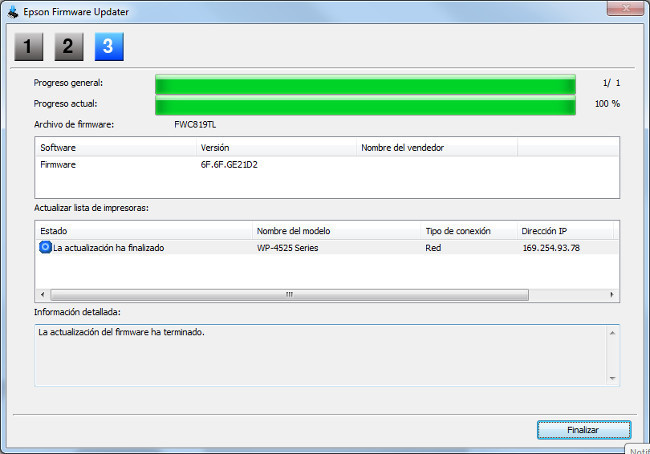Image resolution: width=650 pixels, height=454 pixels.
Task: Select the highlighted blue step 3 icon
Action: [109, 46]
